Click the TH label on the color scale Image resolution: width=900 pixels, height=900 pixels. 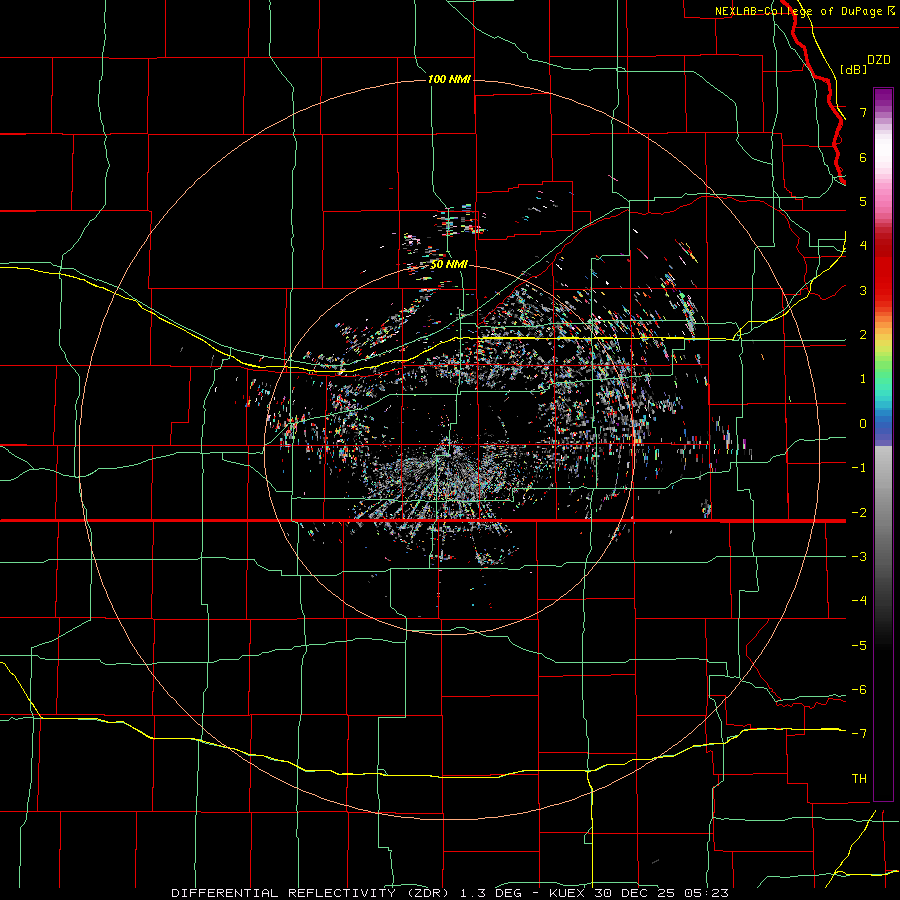tap(859, 778)
